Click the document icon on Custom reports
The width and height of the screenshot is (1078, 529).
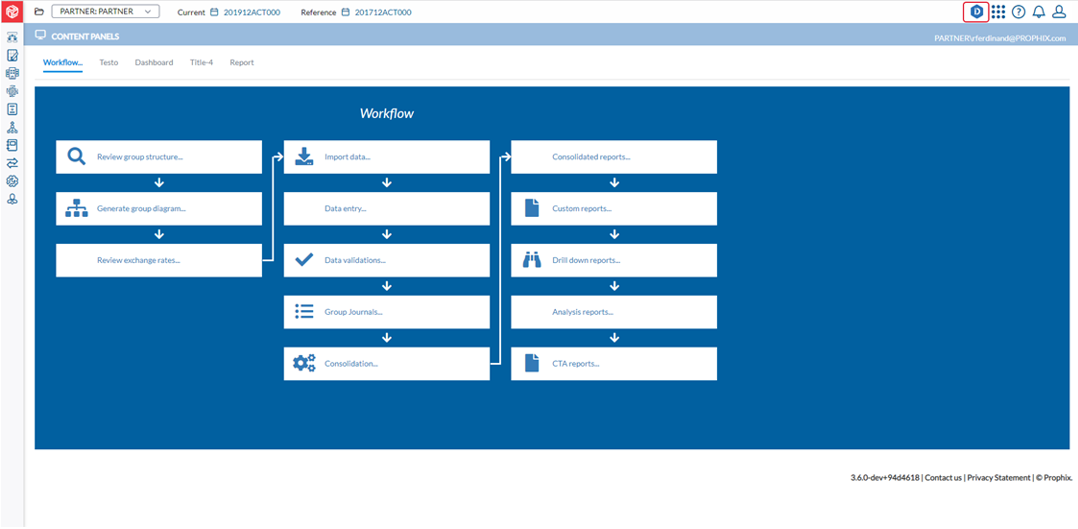click(531, 208)
